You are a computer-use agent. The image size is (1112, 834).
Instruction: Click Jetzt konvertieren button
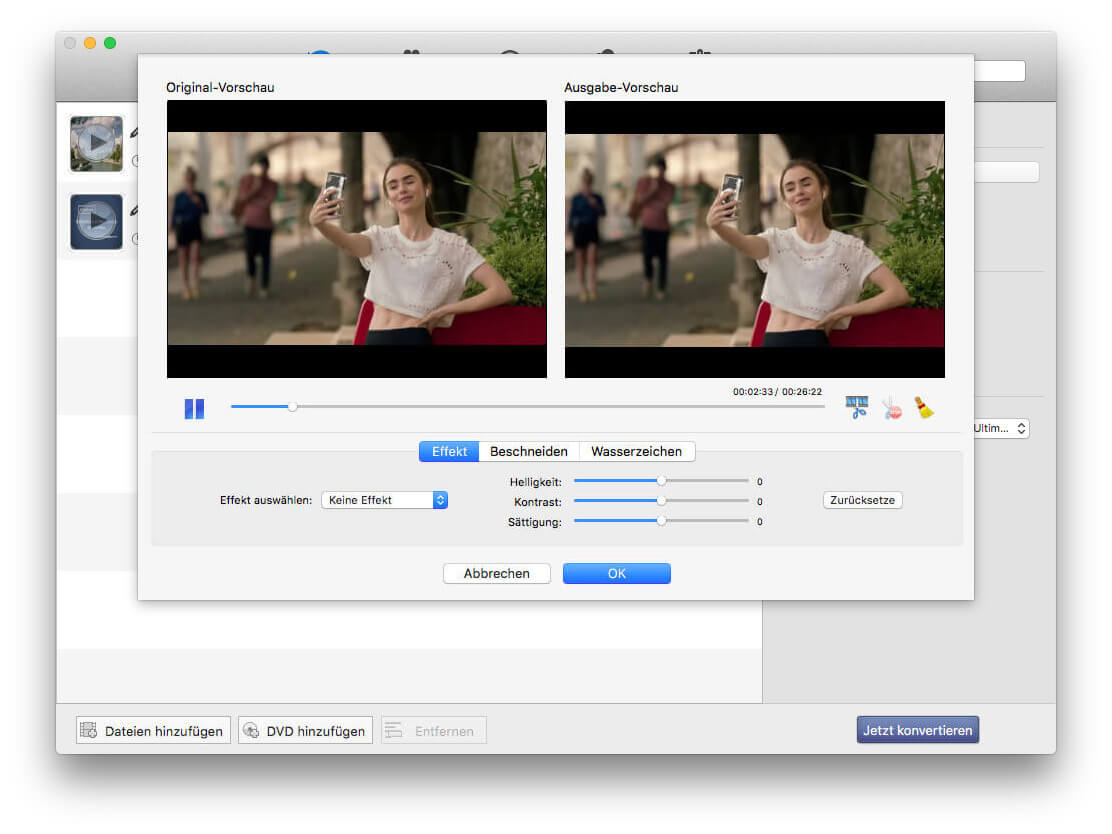tap(918, 730)
